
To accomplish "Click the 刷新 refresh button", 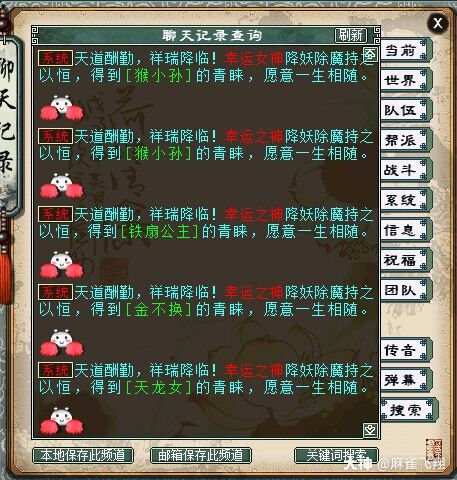I will [x=351, y=35].
